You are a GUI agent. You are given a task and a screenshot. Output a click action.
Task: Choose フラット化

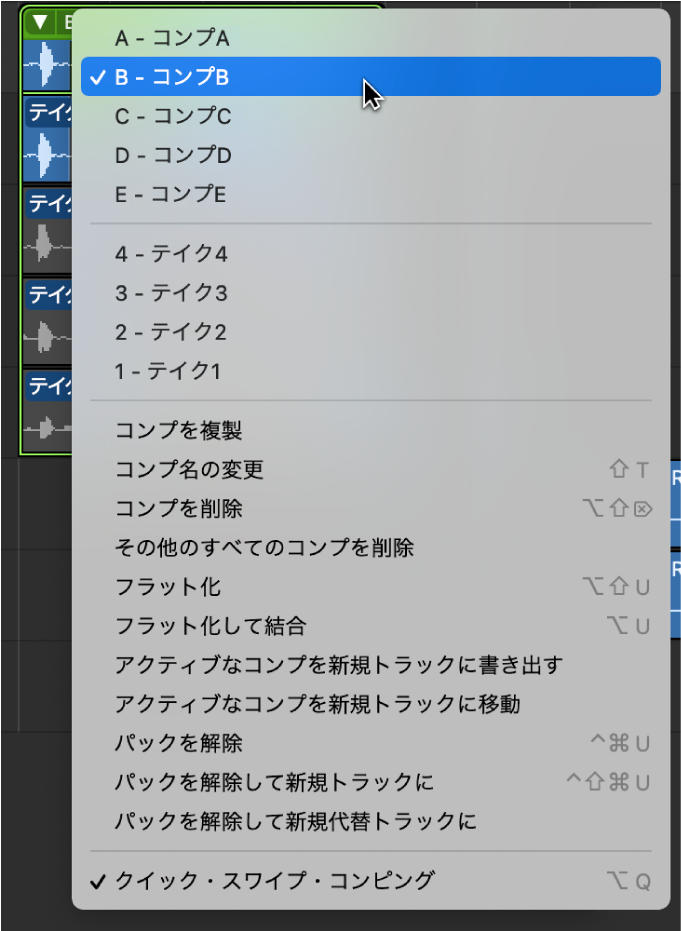coord(370,587)
